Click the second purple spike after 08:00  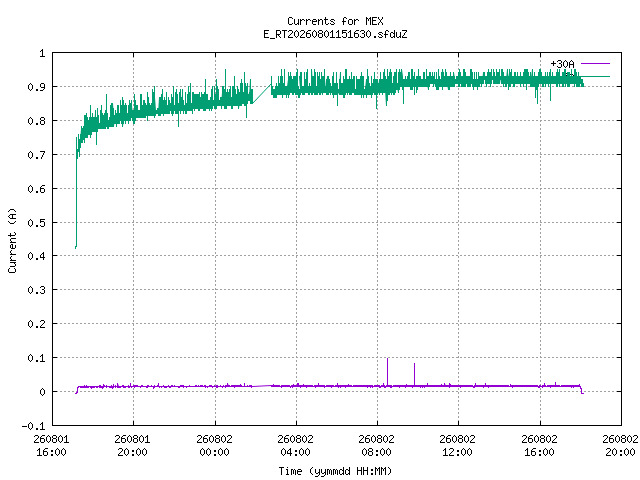(414, 374)
